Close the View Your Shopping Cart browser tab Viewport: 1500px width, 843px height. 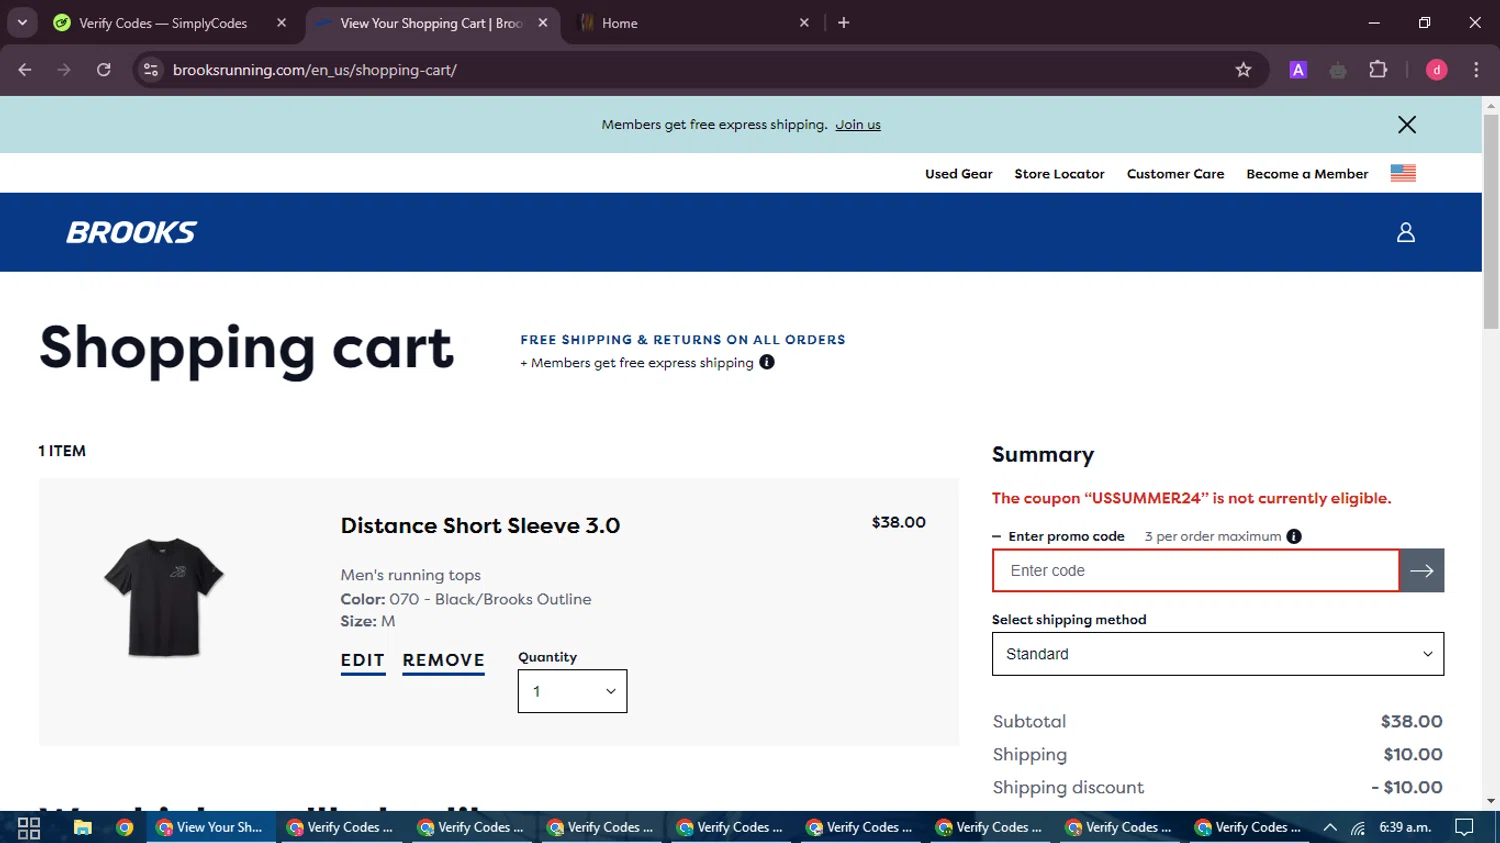[543, 23]
